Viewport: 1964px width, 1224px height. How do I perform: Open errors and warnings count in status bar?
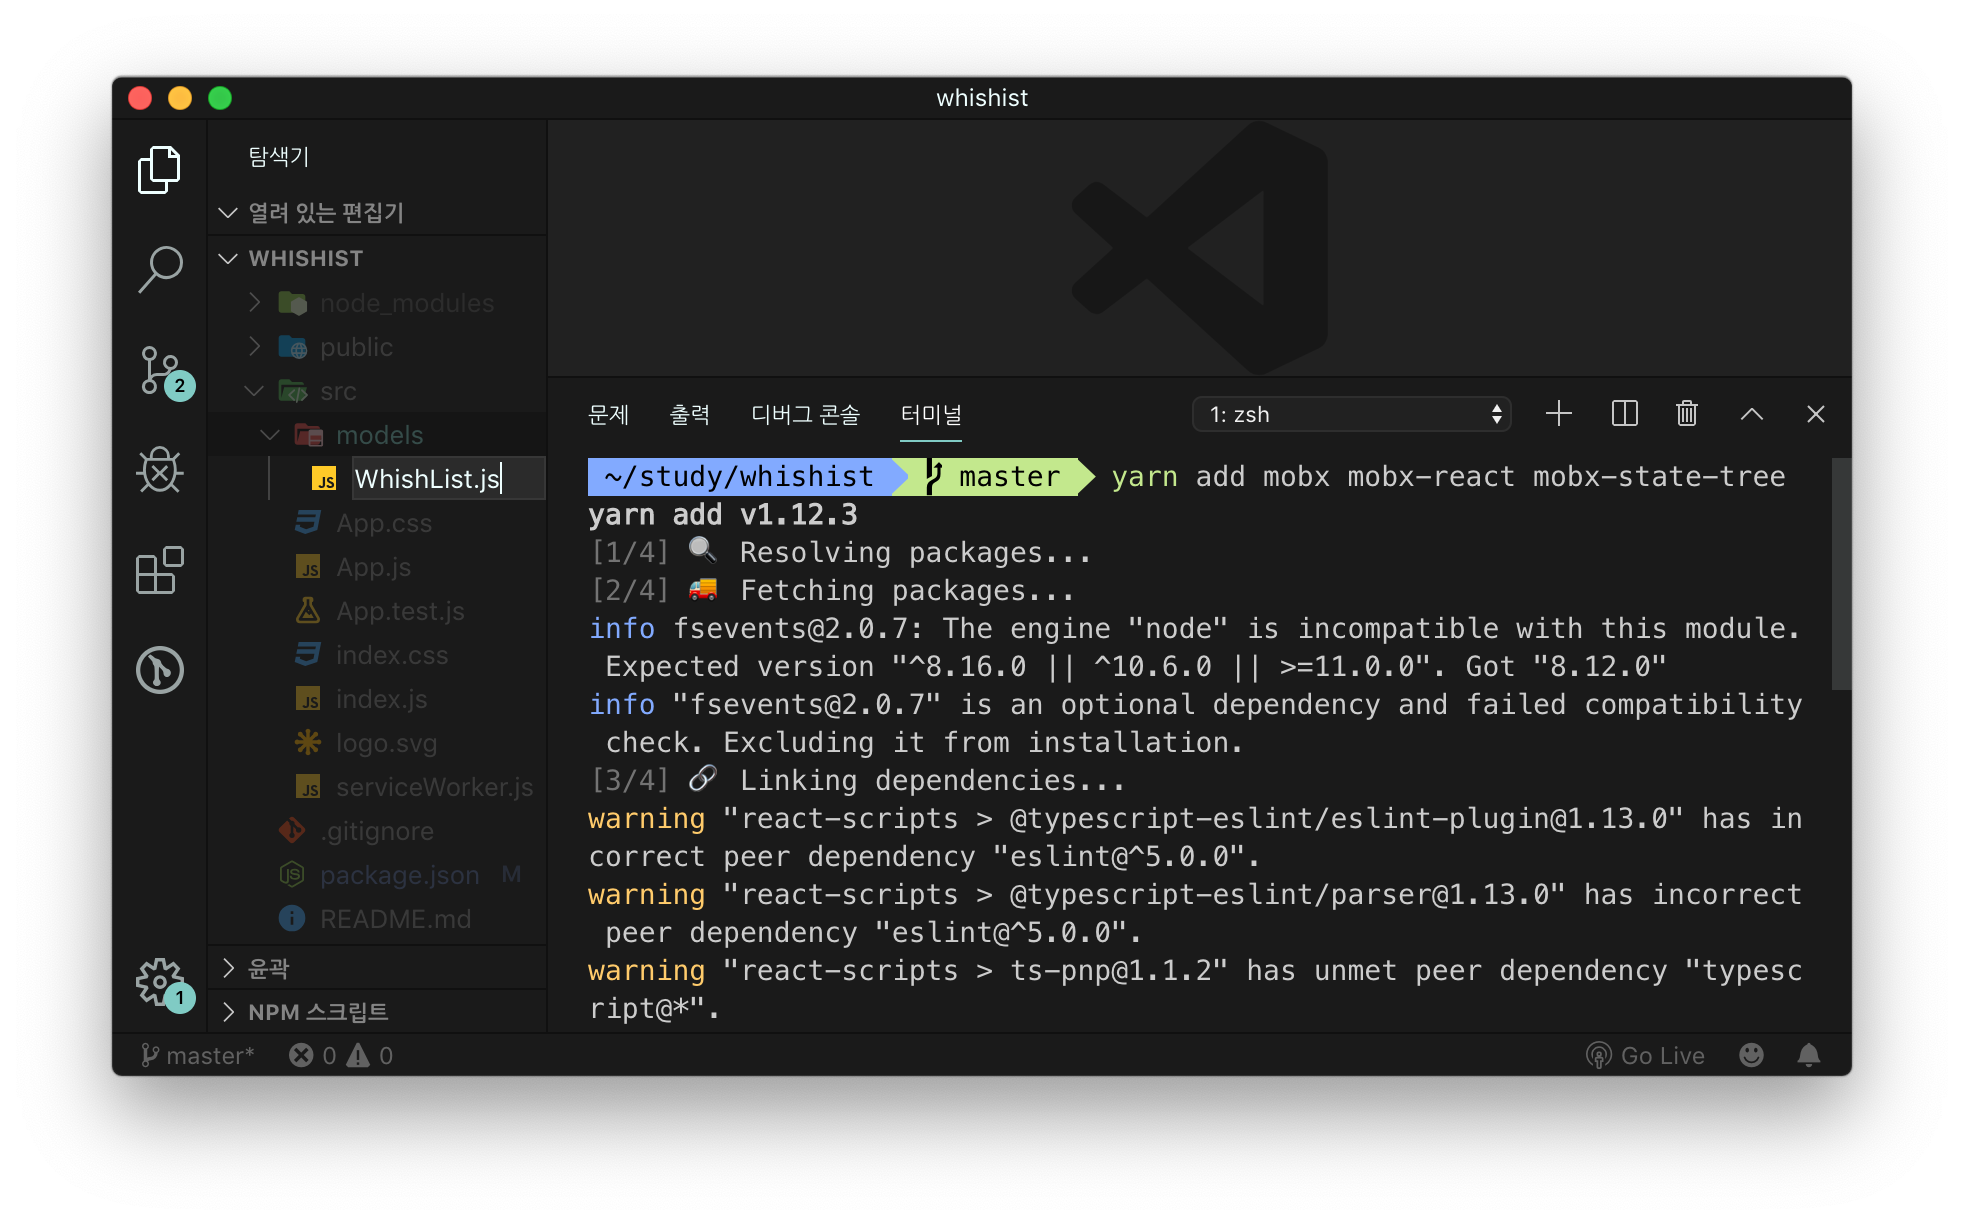tap(341, 1056)
